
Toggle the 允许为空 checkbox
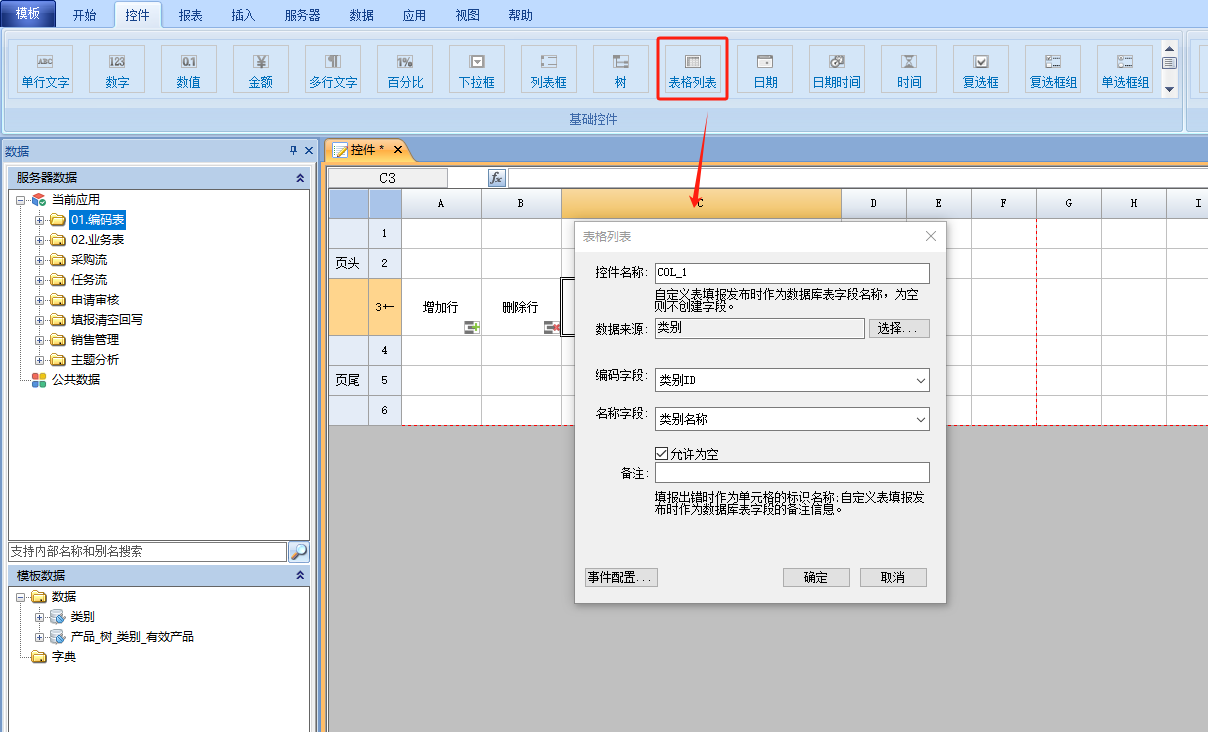coord(662,453)
